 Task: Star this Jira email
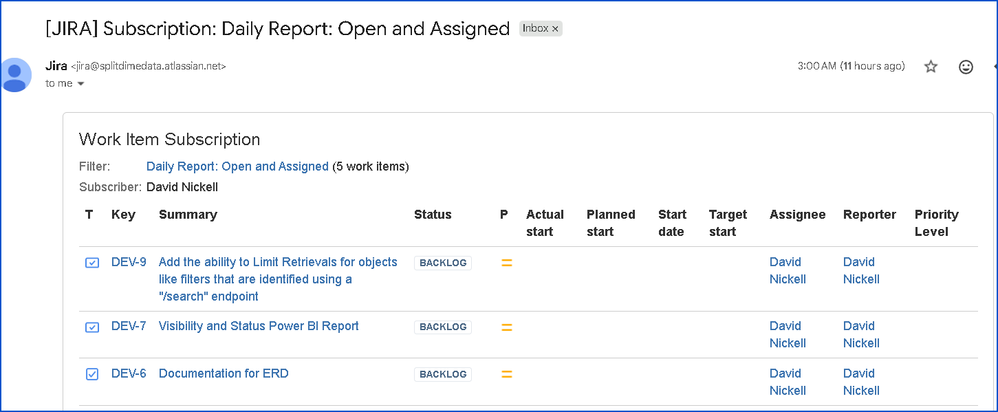click(x=931, y=66)
